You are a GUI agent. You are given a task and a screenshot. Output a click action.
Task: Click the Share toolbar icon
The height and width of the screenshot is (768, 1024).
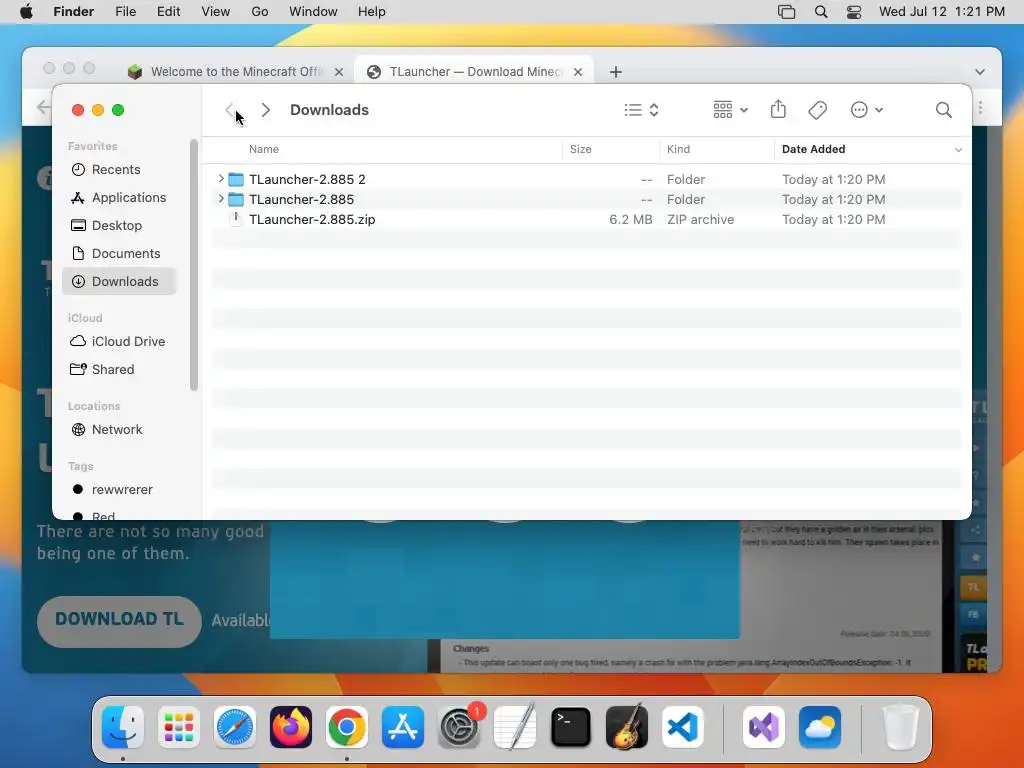778,109
